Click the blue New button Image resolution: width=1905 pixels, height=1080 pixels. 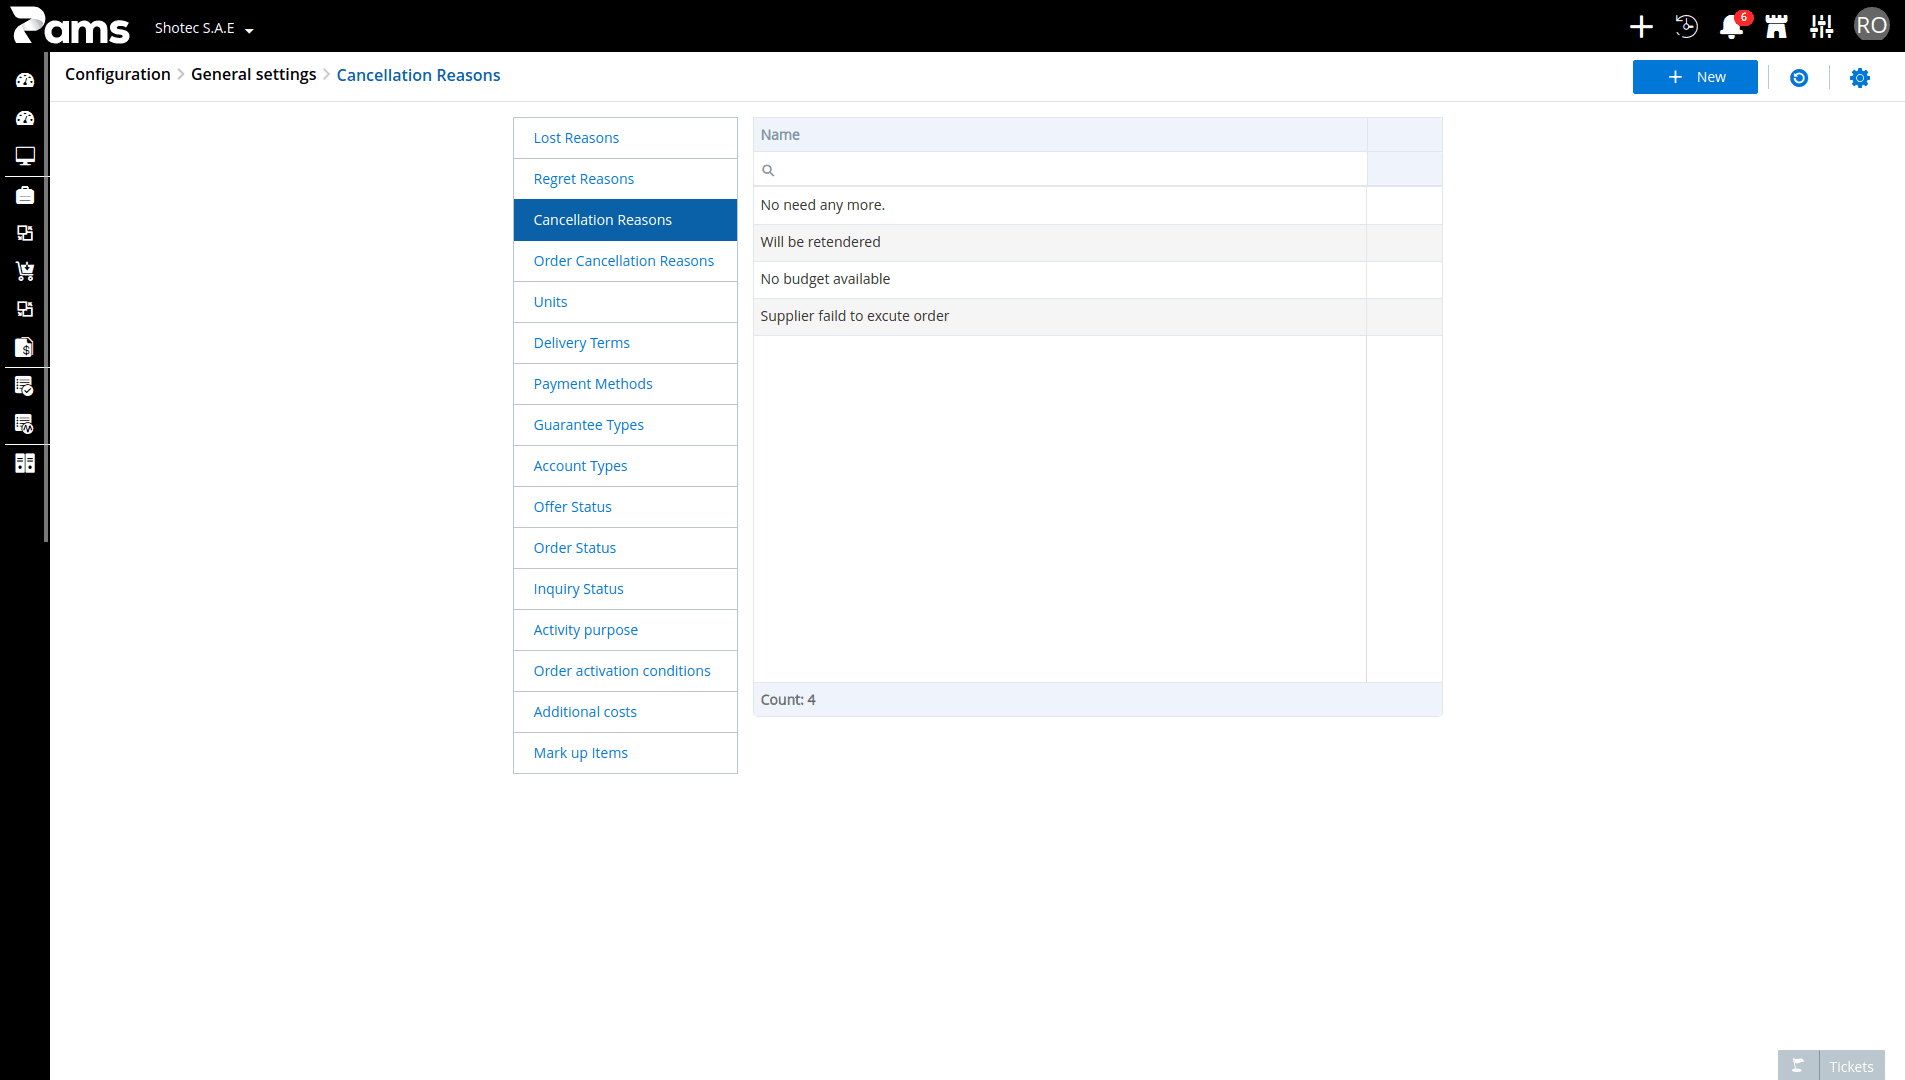click(1695, 77)
